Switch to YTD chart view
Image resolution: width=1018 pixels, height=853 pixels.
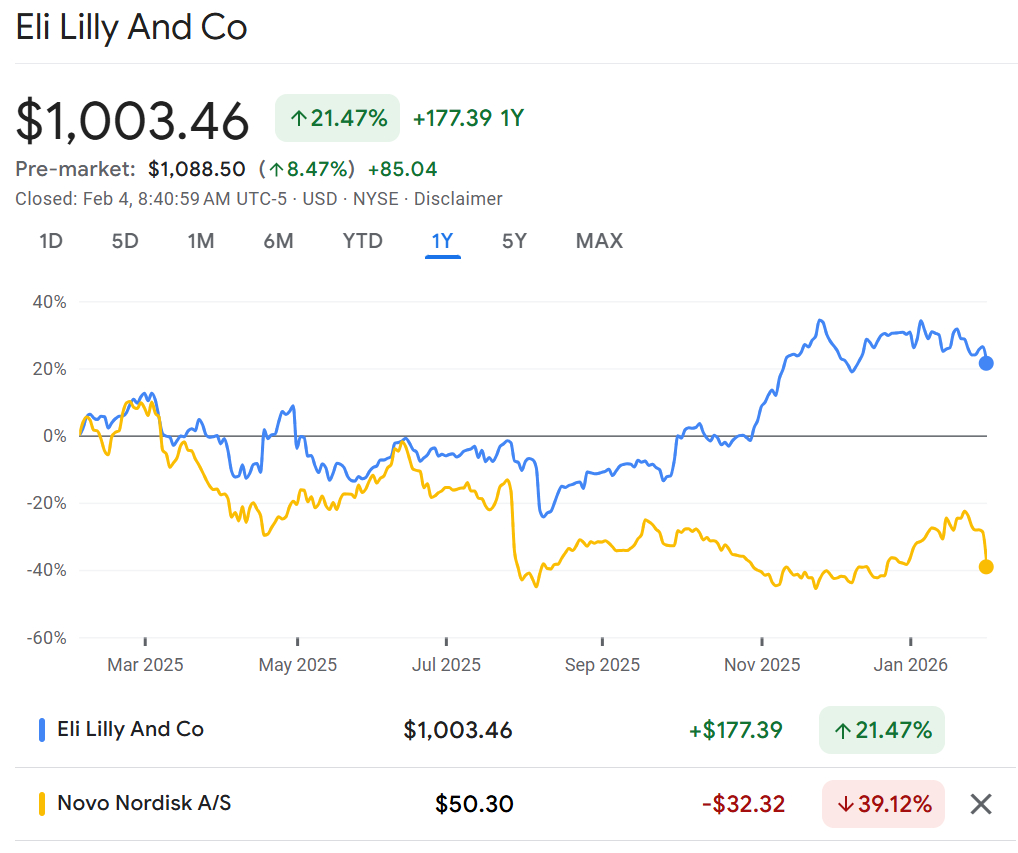362,241
